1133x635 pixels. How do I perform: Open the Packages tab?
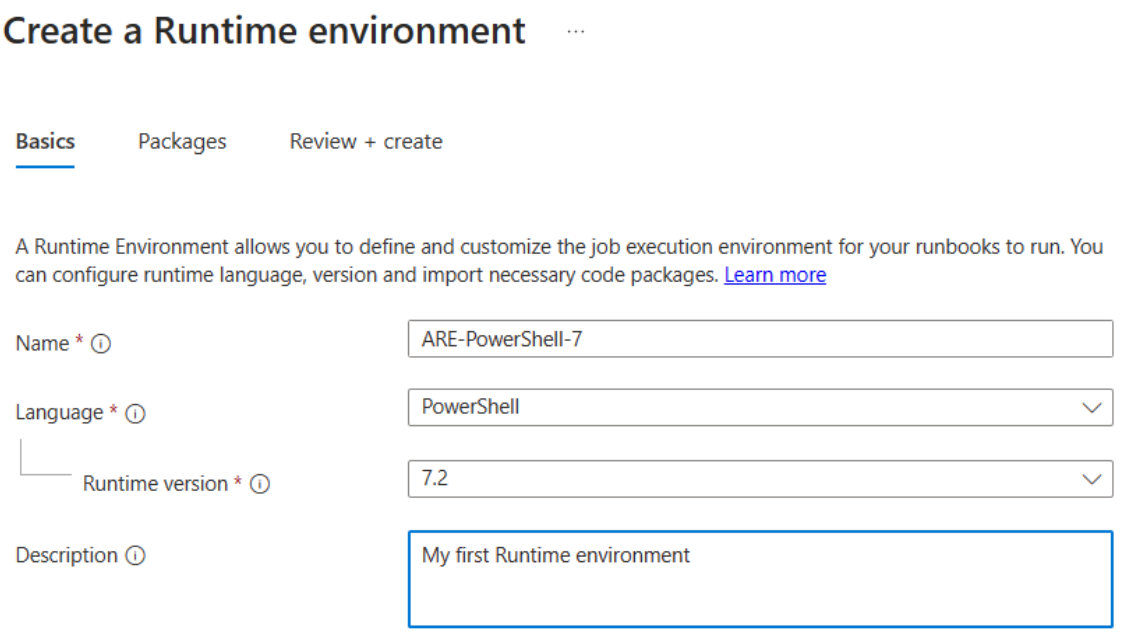[182, 142]
